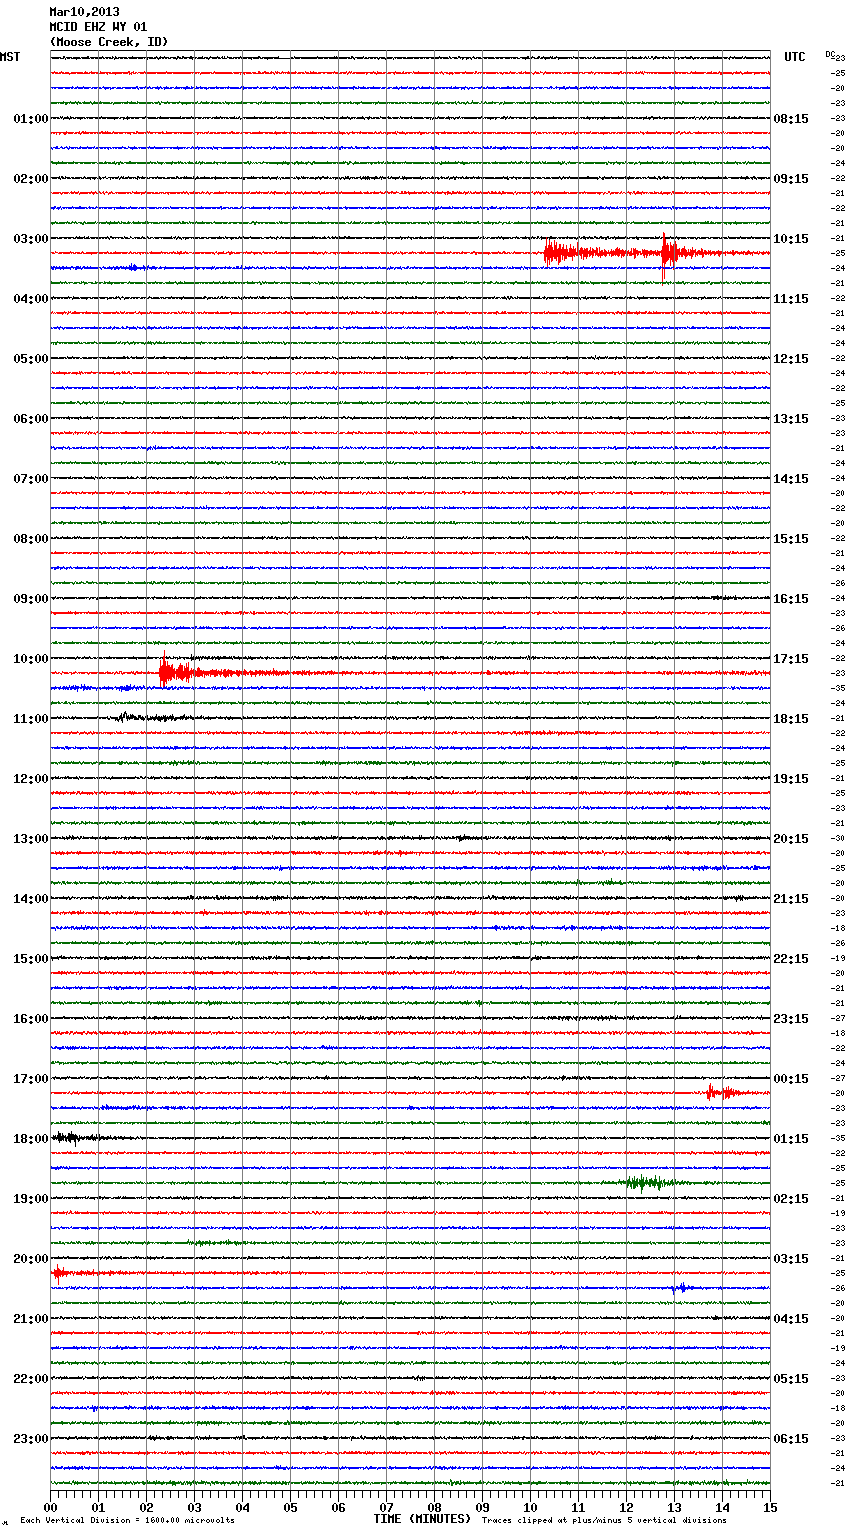850x1534 pixels.
Task: Click the Traces clipped at plus/minus 5 note
Action: click(604, 1520)
